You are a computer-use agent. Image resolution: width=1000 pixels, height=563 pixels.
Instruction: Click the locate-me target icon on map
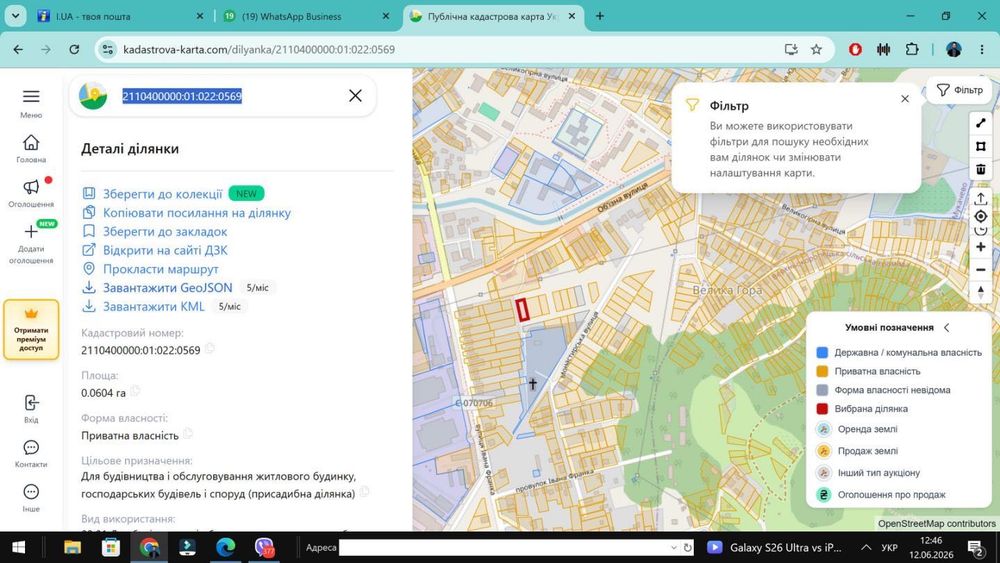click(981, 217)
